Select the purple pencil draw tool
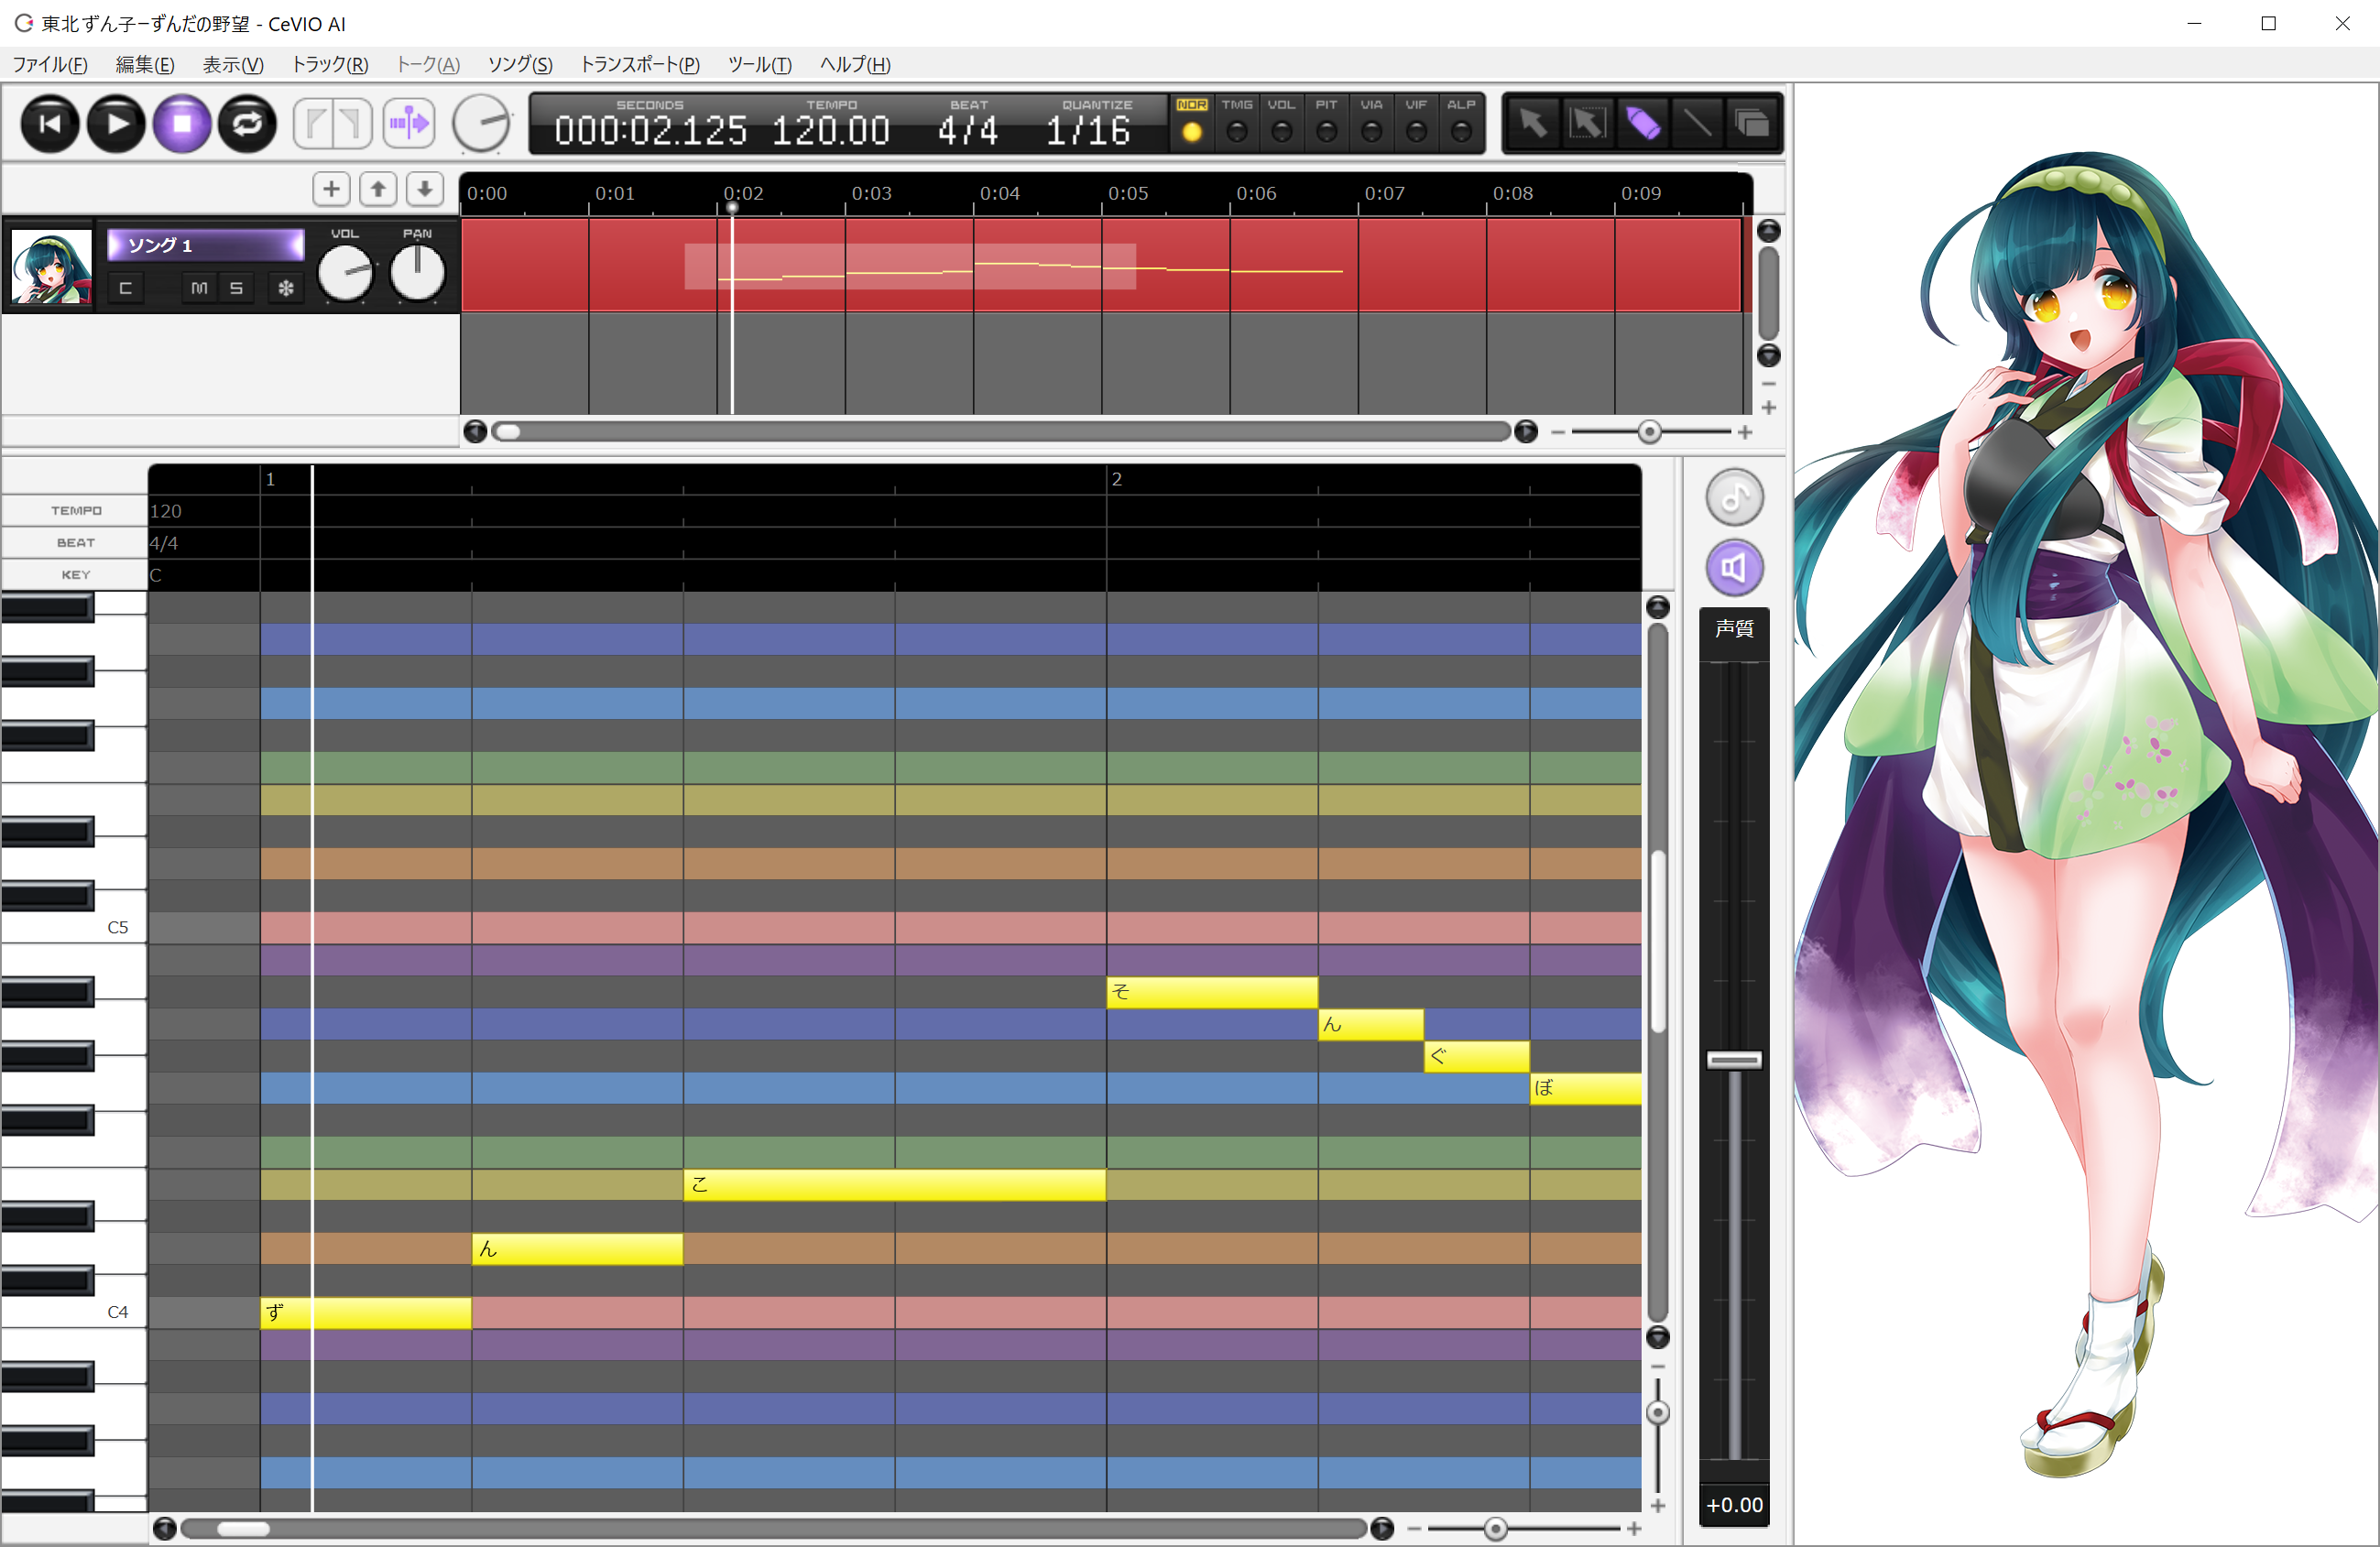 click(1643, 124)
